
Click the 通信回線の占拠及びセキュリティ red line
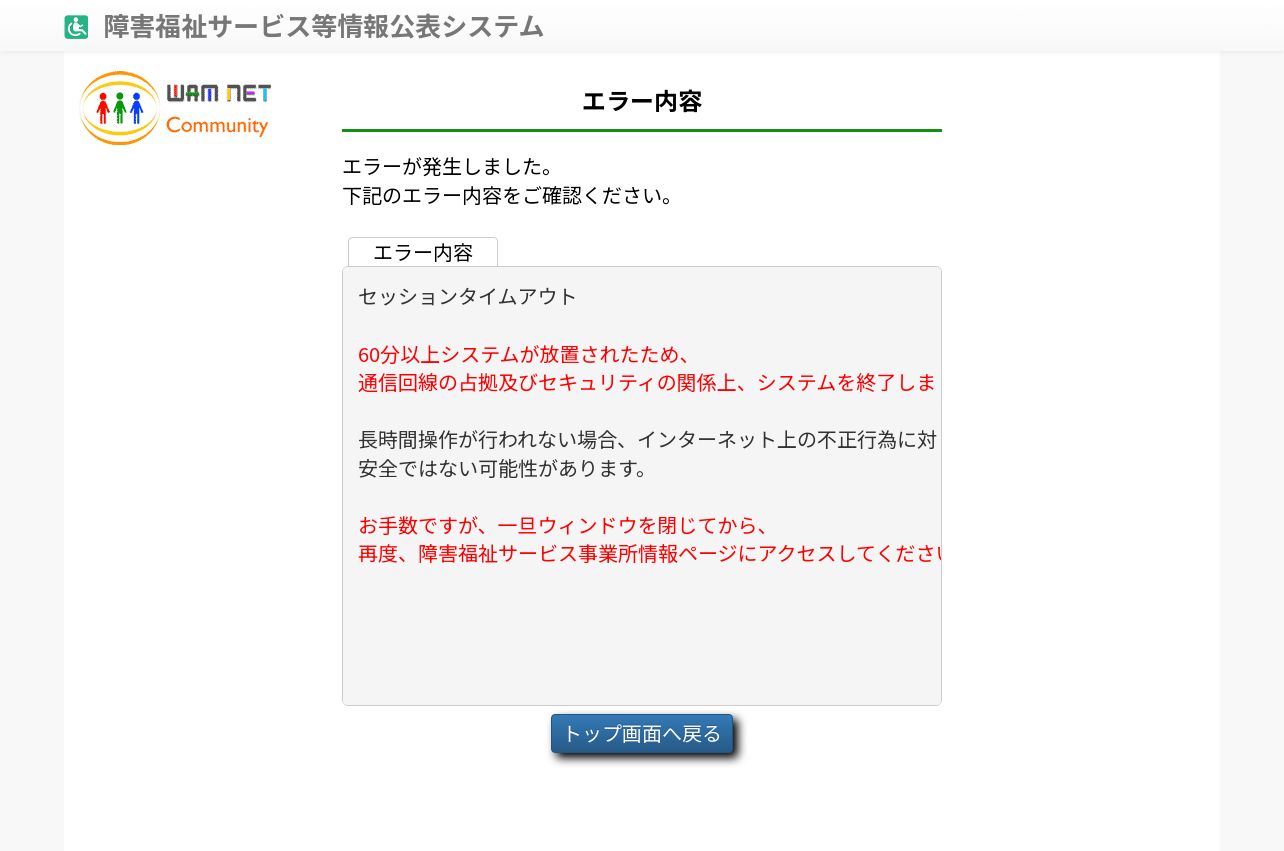point(647,382)
